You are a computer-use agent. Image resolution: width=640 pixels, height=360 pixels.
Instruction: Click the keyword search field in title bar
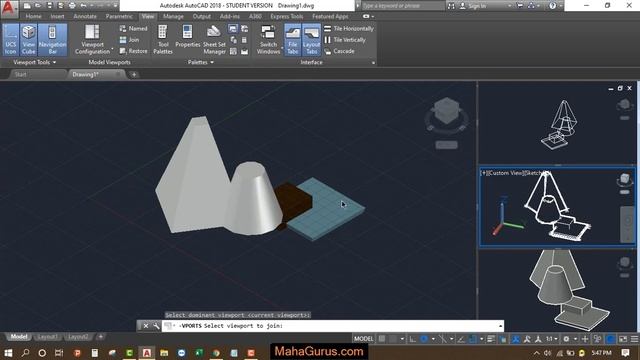coord(402,6)
